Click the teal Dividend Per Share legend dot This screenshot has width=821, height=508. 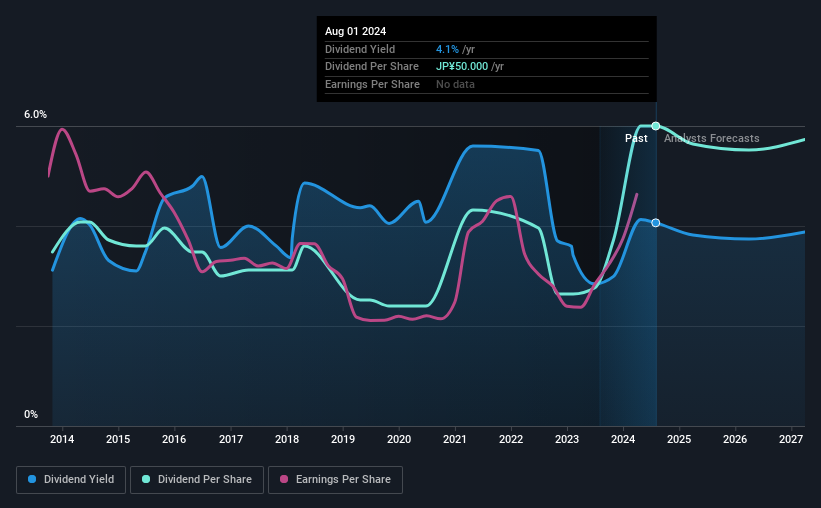click(x=146, y=479)
